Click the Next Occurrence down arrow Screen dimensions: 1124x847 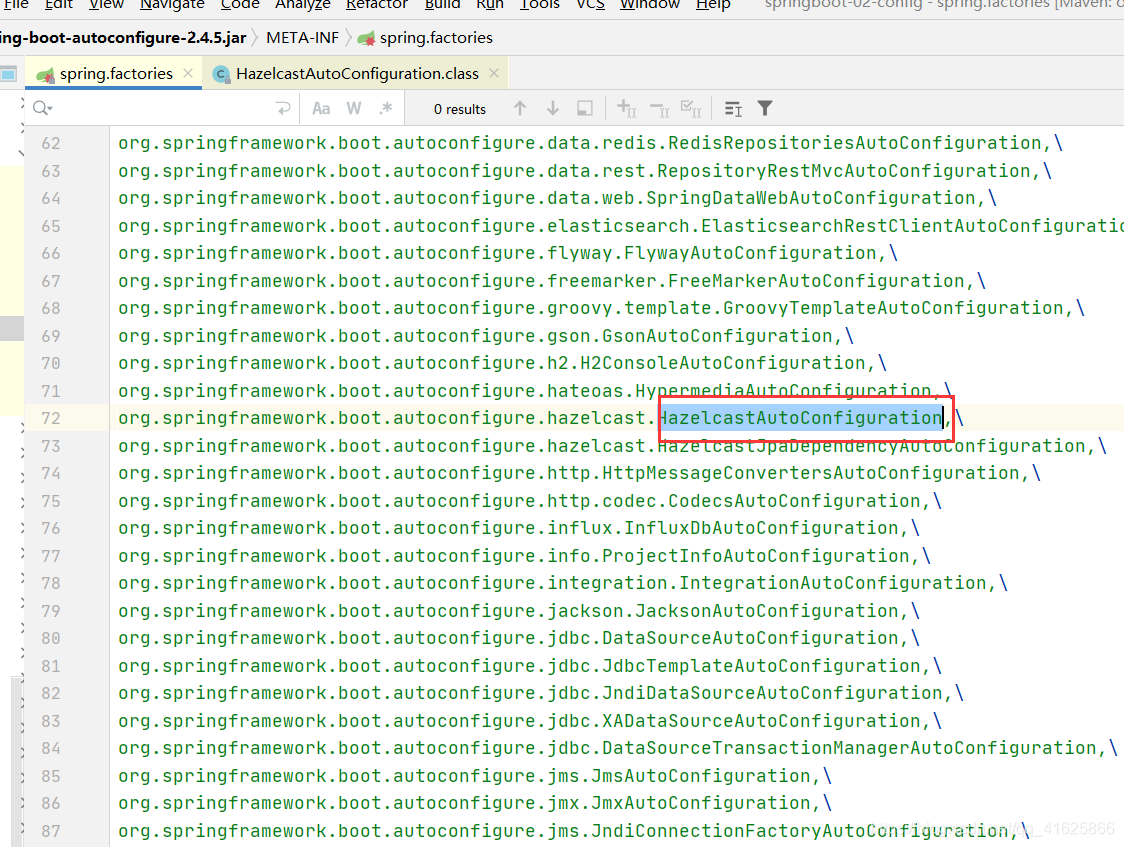pos(553,108)
